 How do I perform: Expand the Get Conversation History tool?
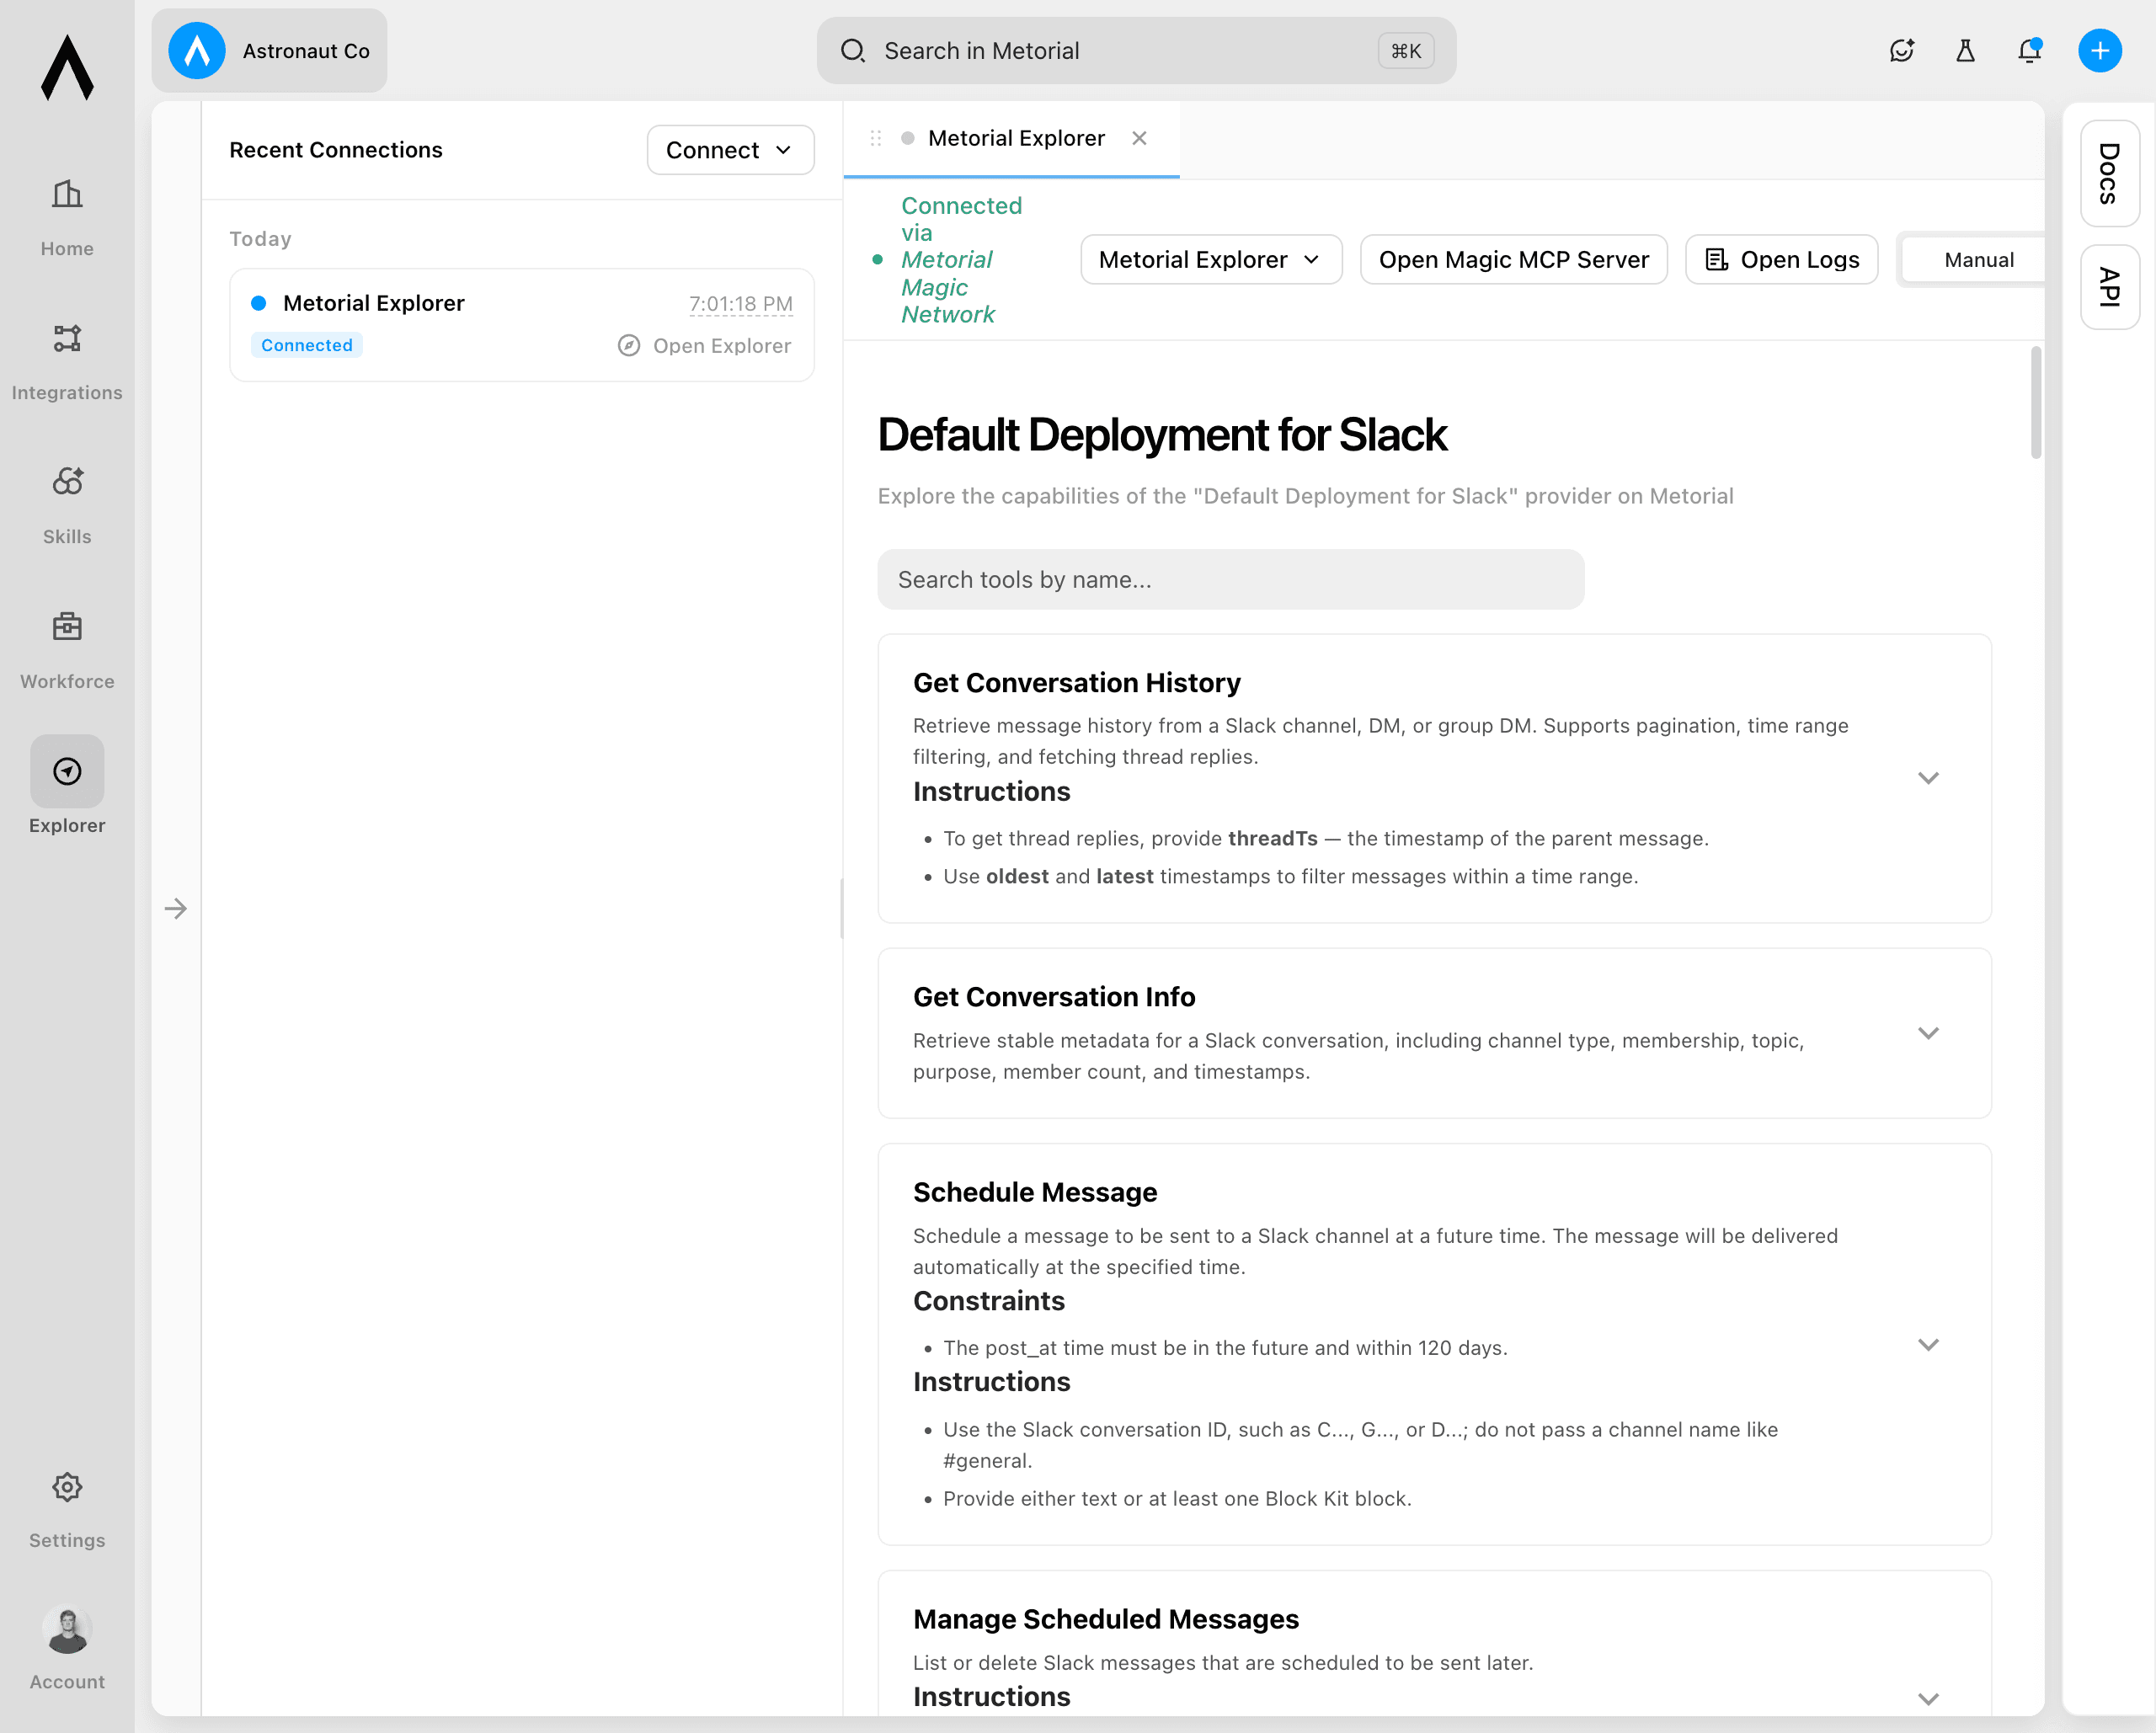coord(1928,778)
